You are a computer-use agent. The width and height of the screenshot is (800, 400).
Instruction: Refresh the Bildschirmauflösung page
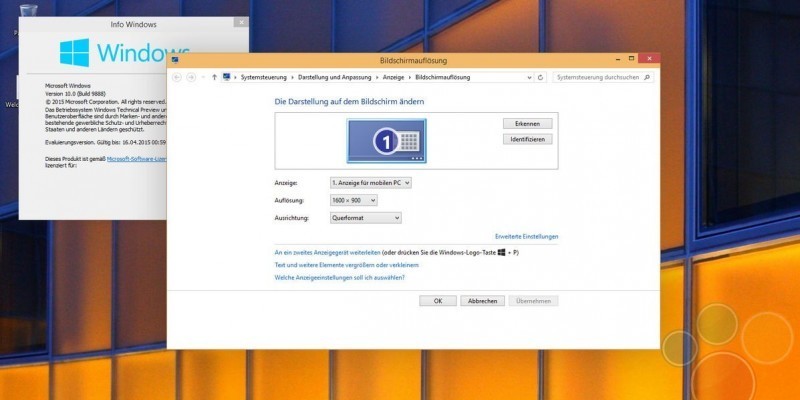point(541,78)
